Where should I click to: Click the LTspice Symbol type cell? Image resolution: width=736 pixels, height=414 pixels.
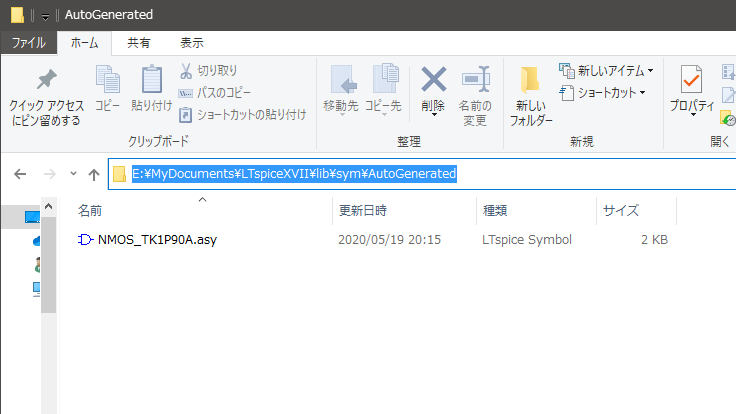click(527, 240)
